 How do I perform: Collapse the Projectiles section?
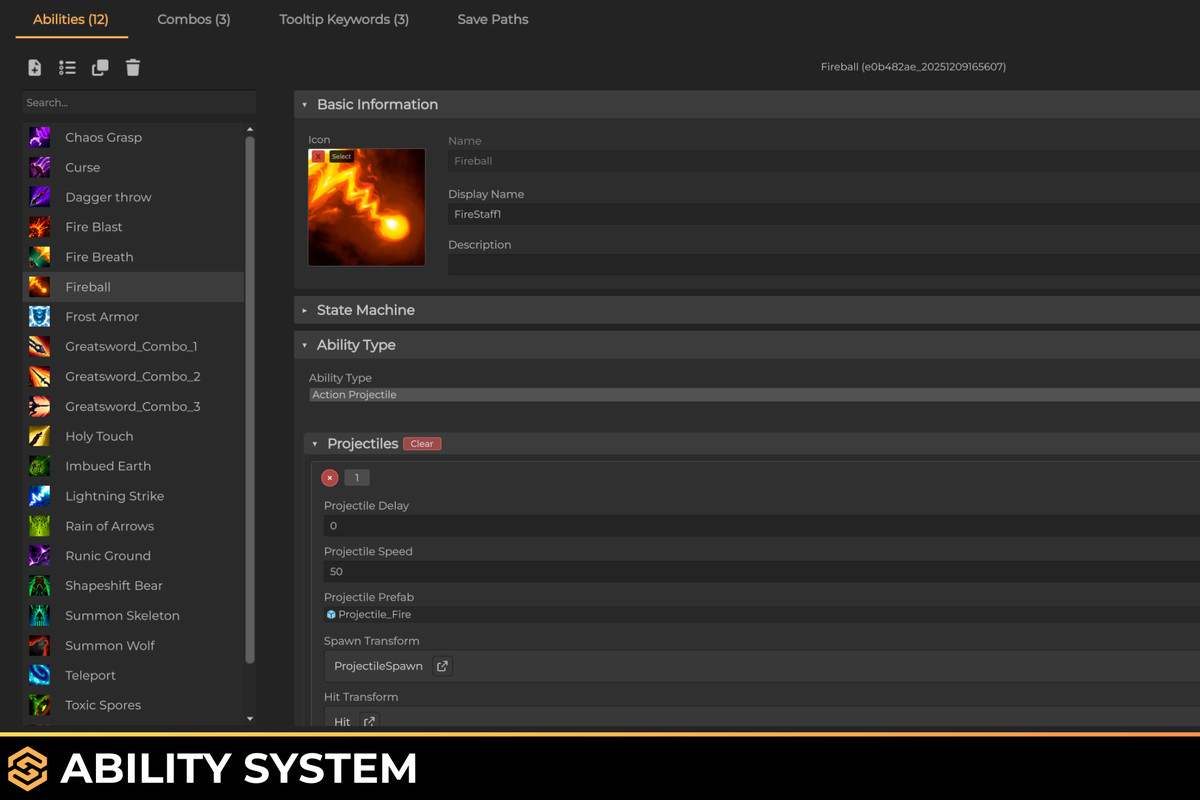click(313, 443)
